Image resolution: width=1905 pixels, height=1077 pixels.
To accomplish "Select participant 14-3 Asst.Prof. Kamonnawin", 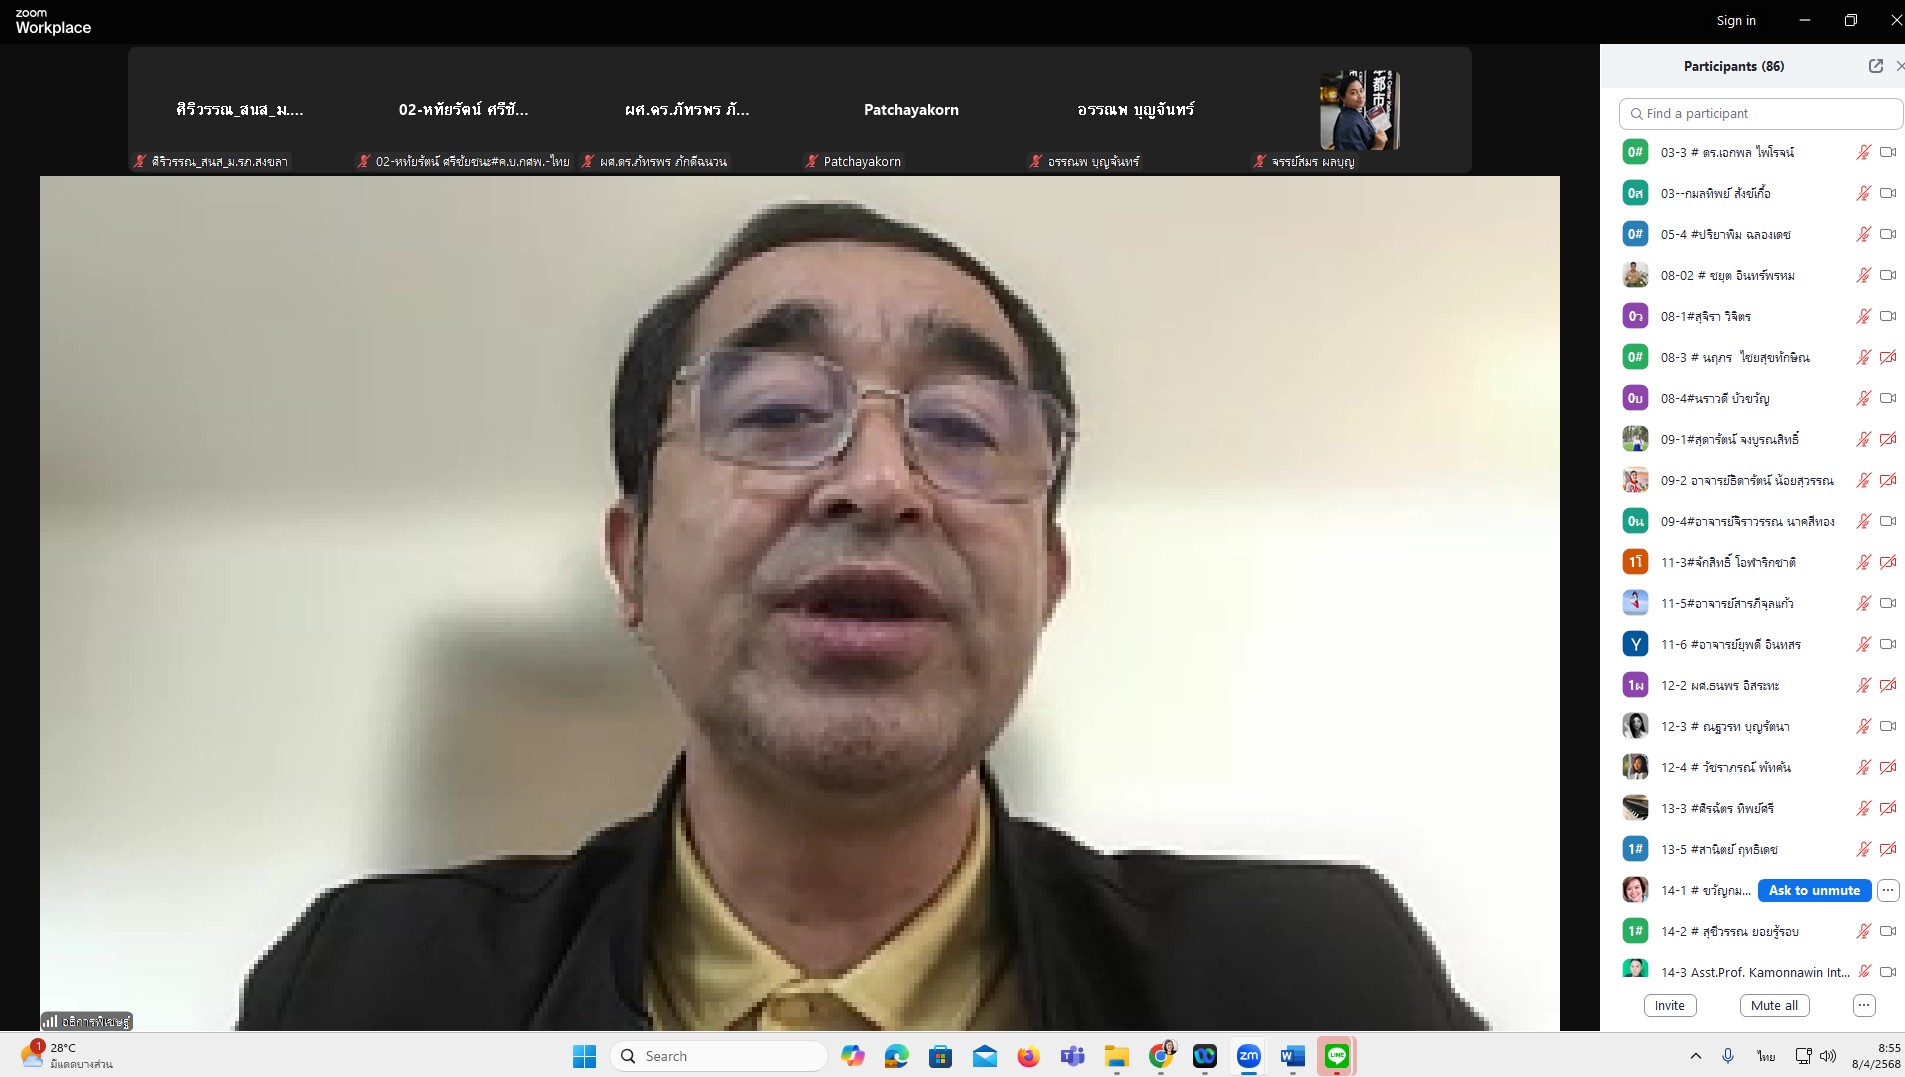I will [x=1760, y=971].
